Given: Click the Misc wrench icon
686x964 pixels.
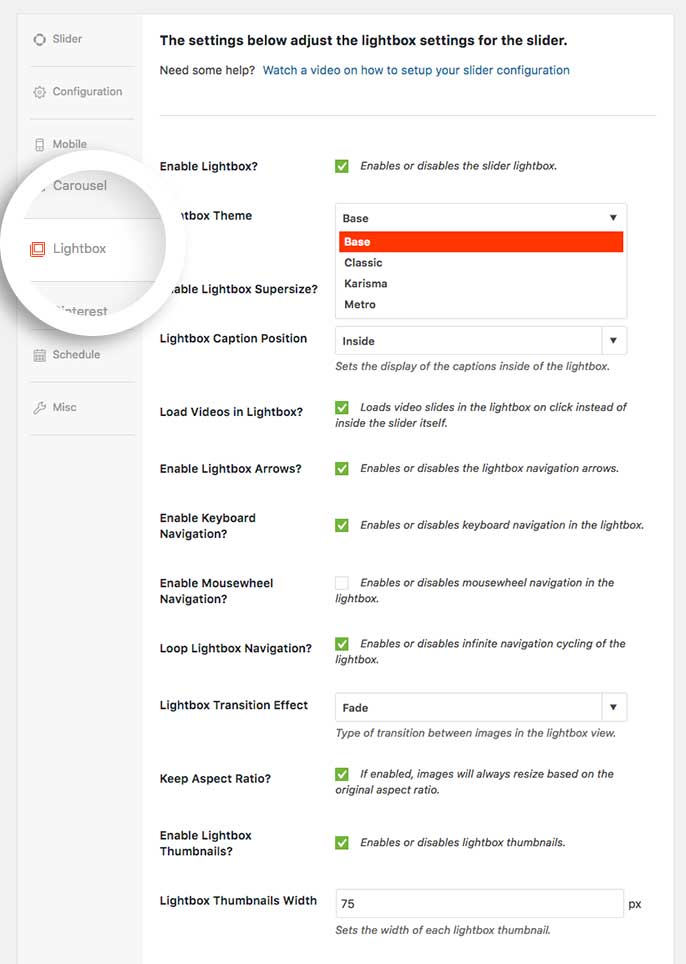Looking at the screenshot, I should 39,408.
